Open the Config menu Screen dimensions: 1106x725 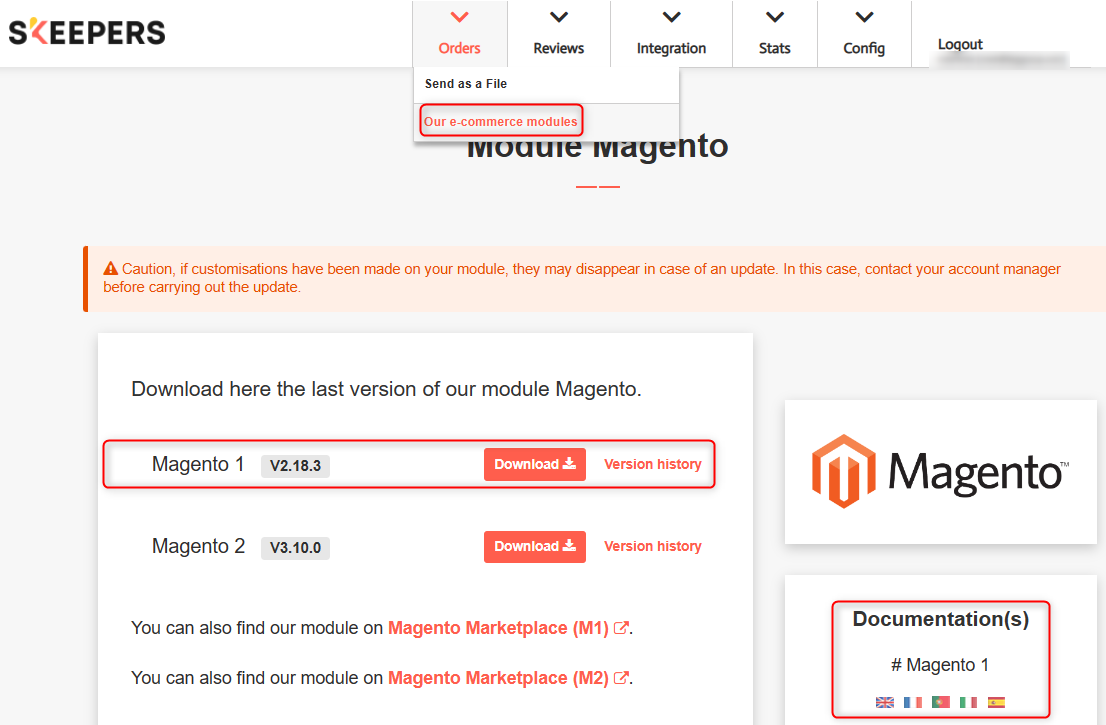pyautogui.click(x=864, y=34)
